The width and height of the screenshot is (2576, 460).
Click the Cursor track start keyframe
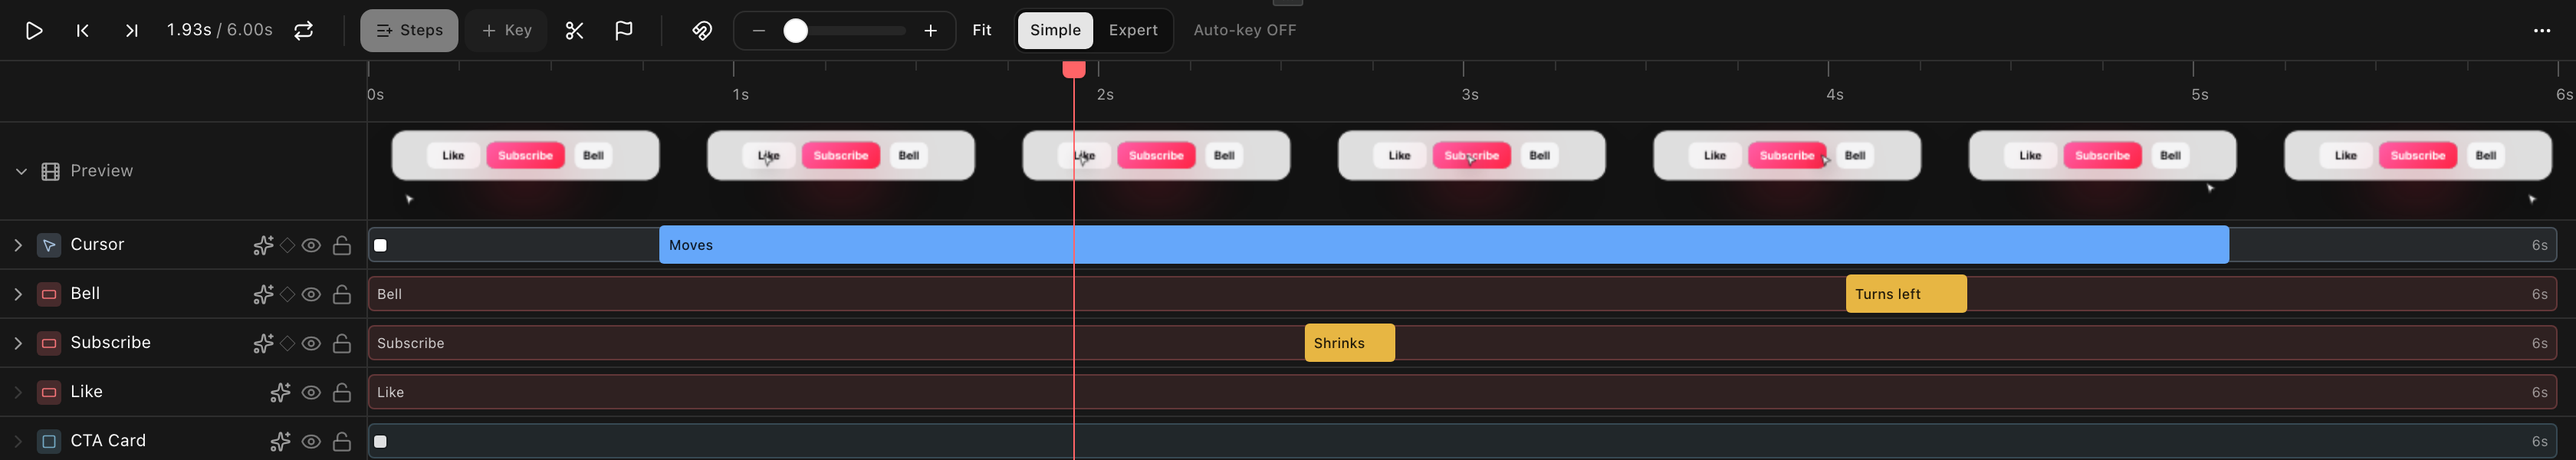380,245
